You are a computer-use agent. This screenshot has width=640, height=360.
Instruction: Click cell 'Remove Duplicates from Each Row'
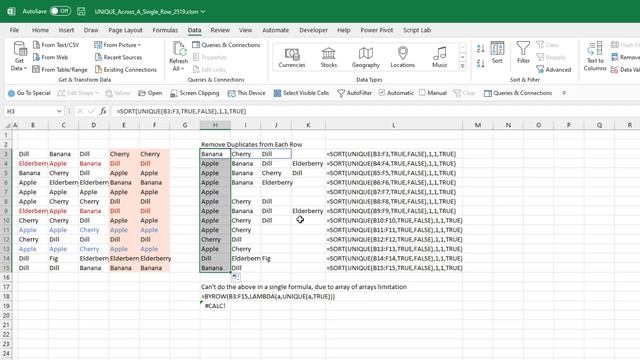point(251,144)
